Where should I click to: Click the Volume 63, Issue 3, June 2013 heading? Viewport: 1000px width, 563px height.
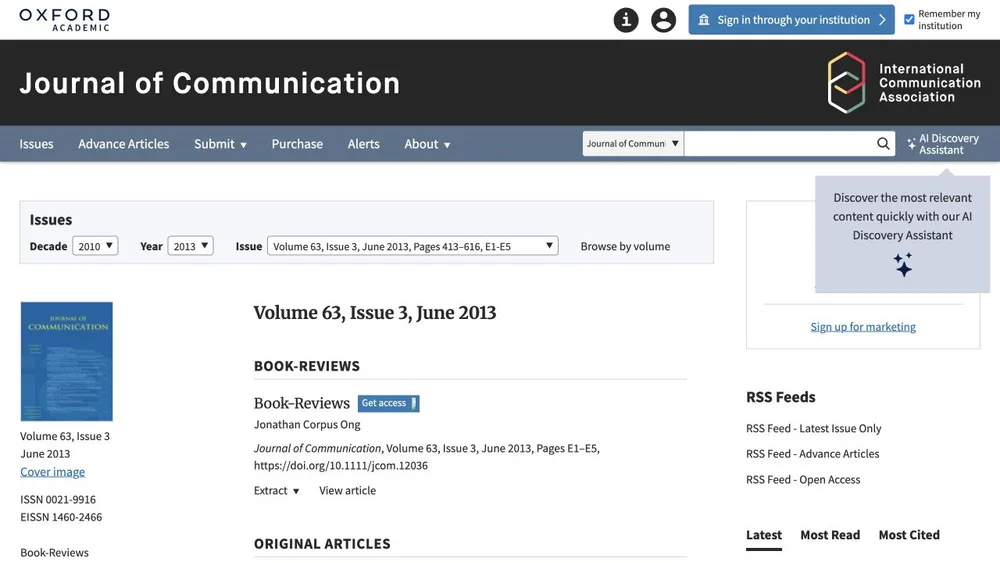(x=374, y=313)
